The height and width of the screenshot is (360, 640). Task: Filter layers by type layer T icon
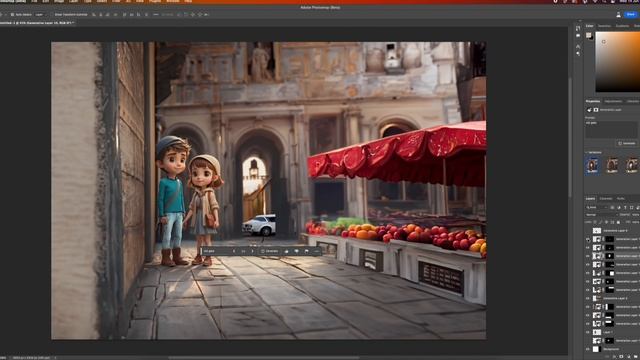[x=625, y=208]
